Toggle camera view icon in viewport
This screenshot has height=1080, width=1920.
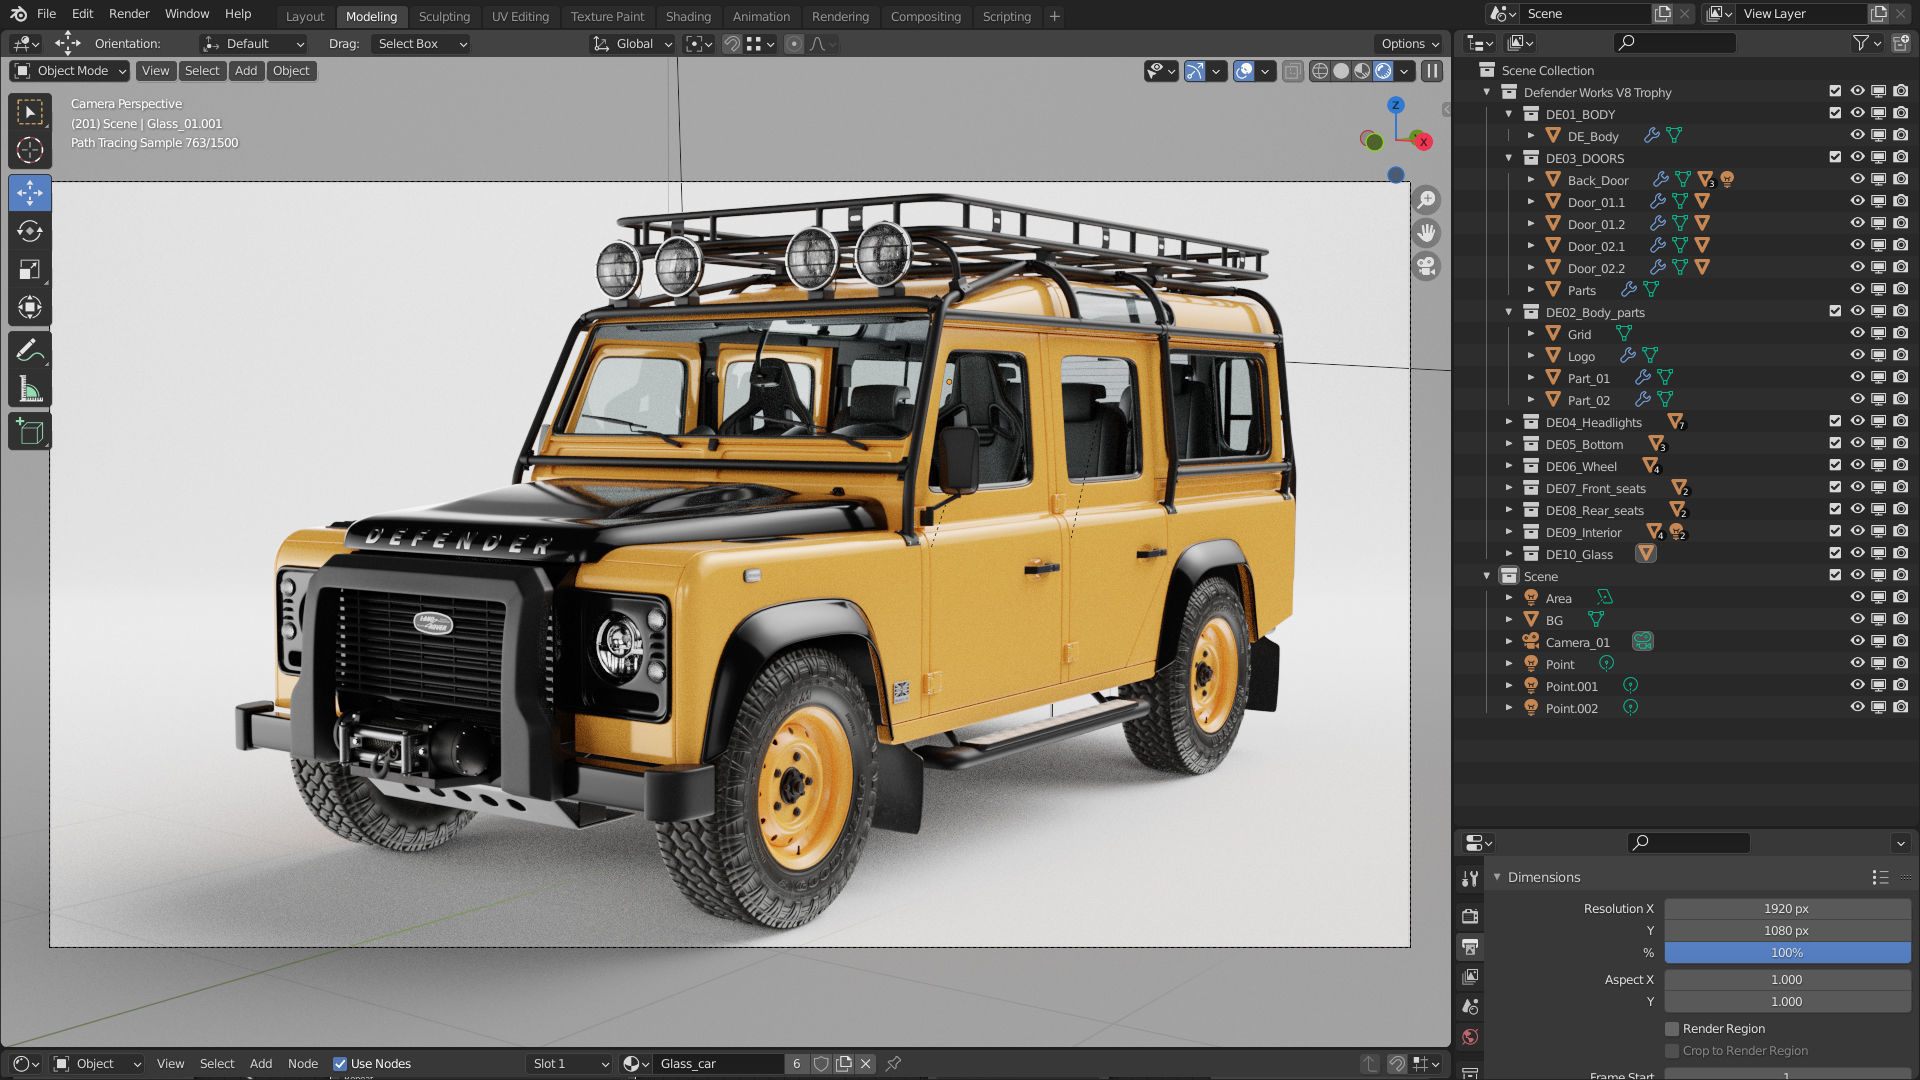pyautogui.click(x=1427, y=266)
